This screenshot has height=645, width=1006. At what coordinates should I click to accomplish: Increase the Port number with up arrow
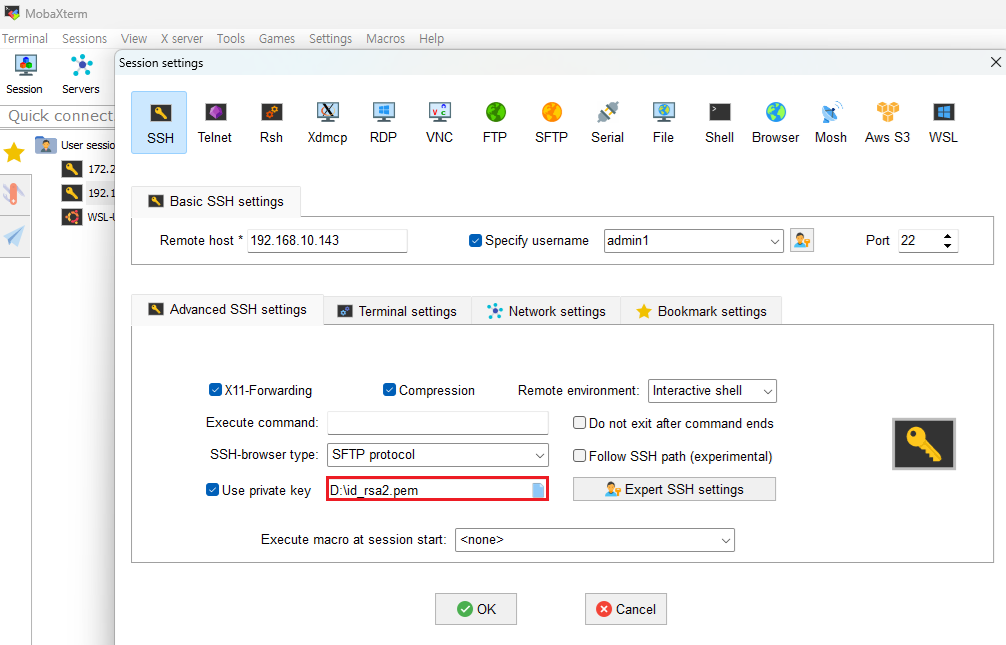coord(948,236)
